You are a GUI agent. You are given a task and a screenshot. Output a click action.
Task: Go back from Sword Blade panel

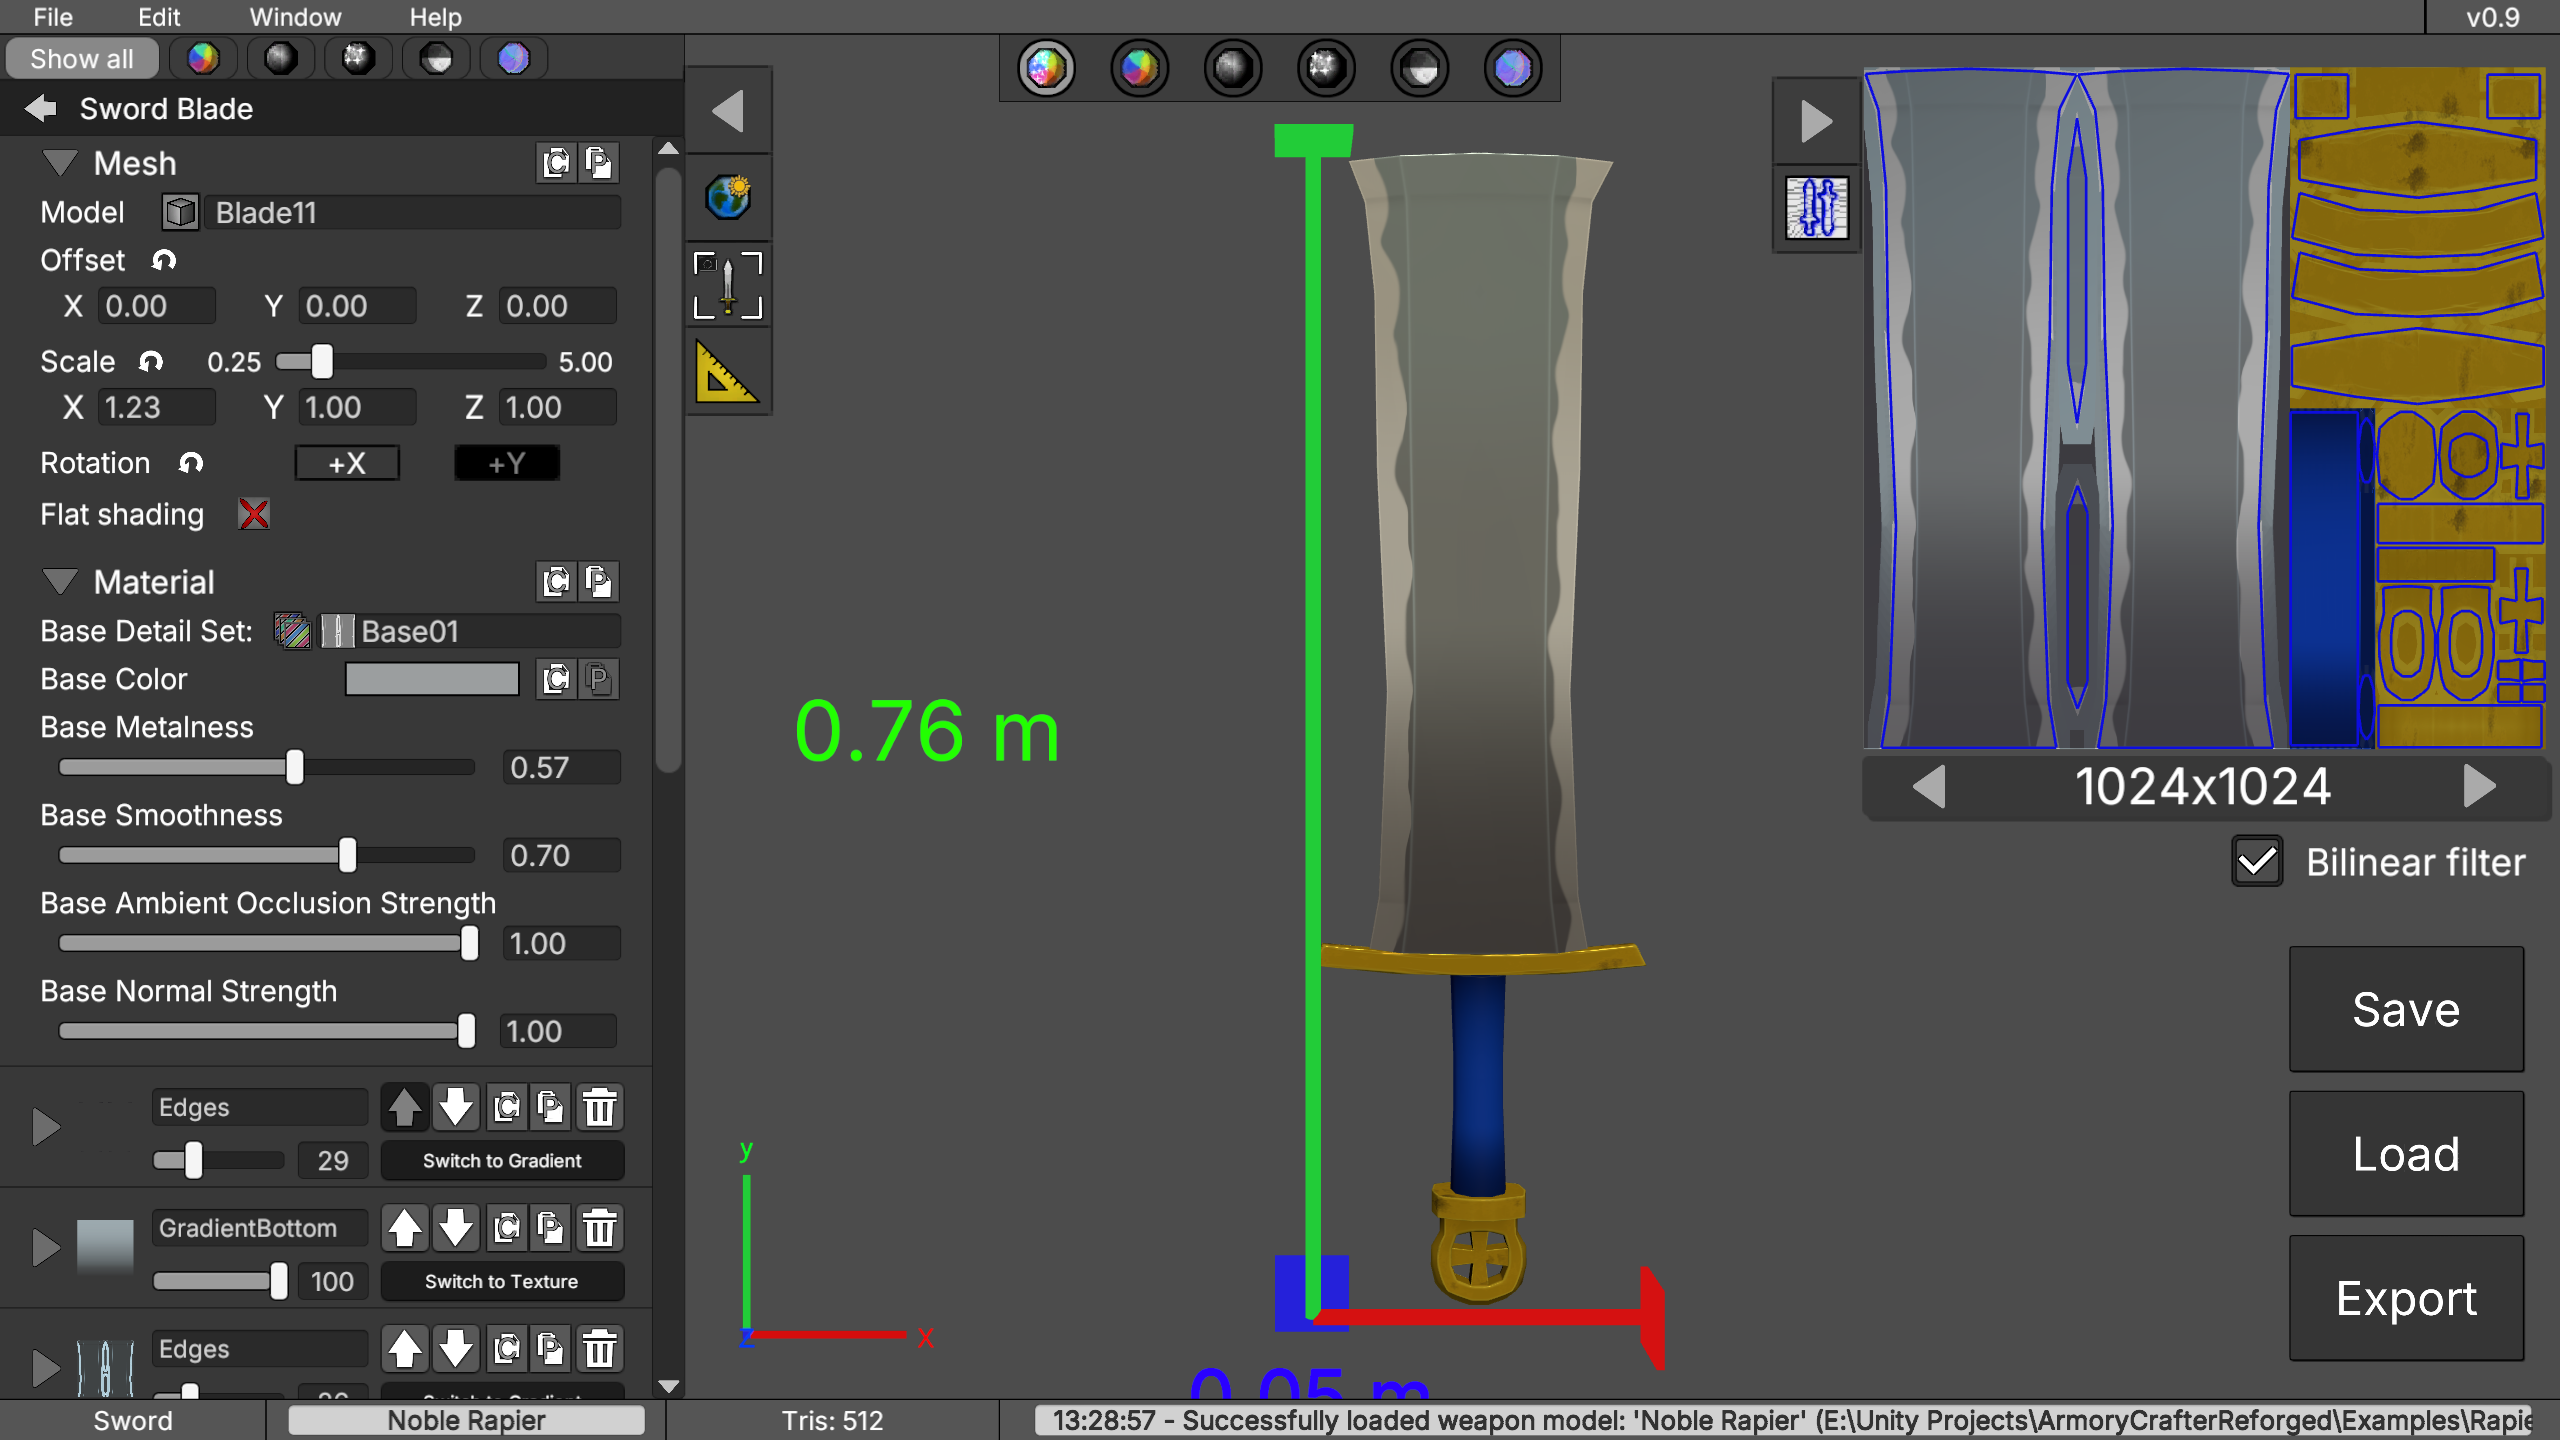(x=41, y=108)
